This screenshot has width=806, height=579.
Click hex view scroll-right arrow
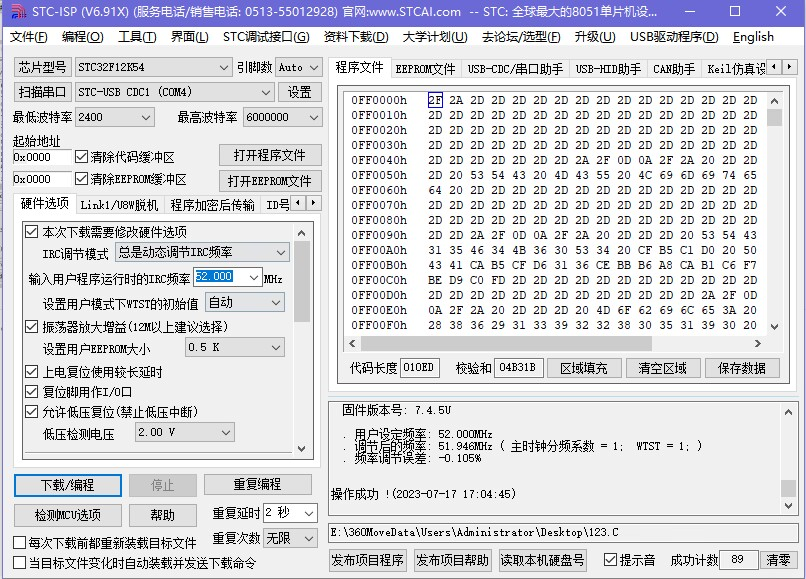click(x=758, y=343)
